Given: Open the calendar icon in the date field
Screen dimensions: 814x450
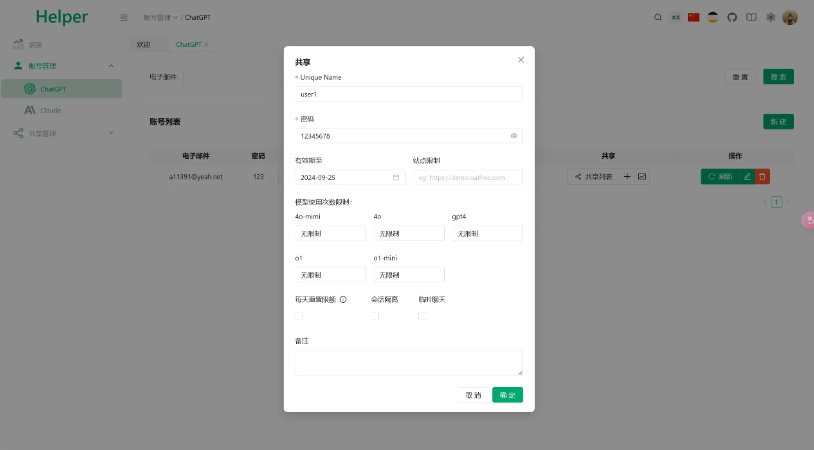Looking at the screenshot, I should pyautogui.click(x=396, y=178).
